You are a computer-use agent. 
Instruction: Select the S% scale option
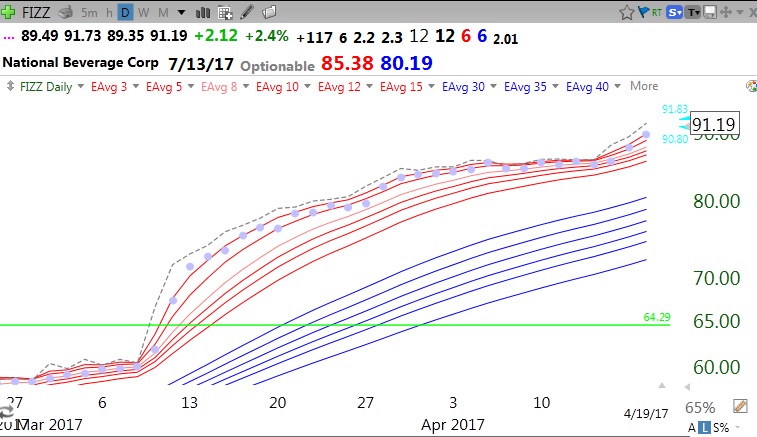[721, 428]
